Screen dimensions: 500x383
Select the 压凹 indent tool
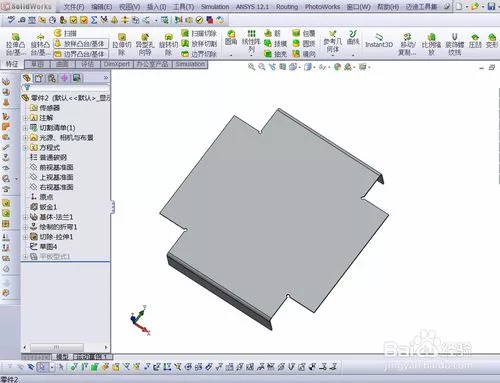(x=475, y=41)
